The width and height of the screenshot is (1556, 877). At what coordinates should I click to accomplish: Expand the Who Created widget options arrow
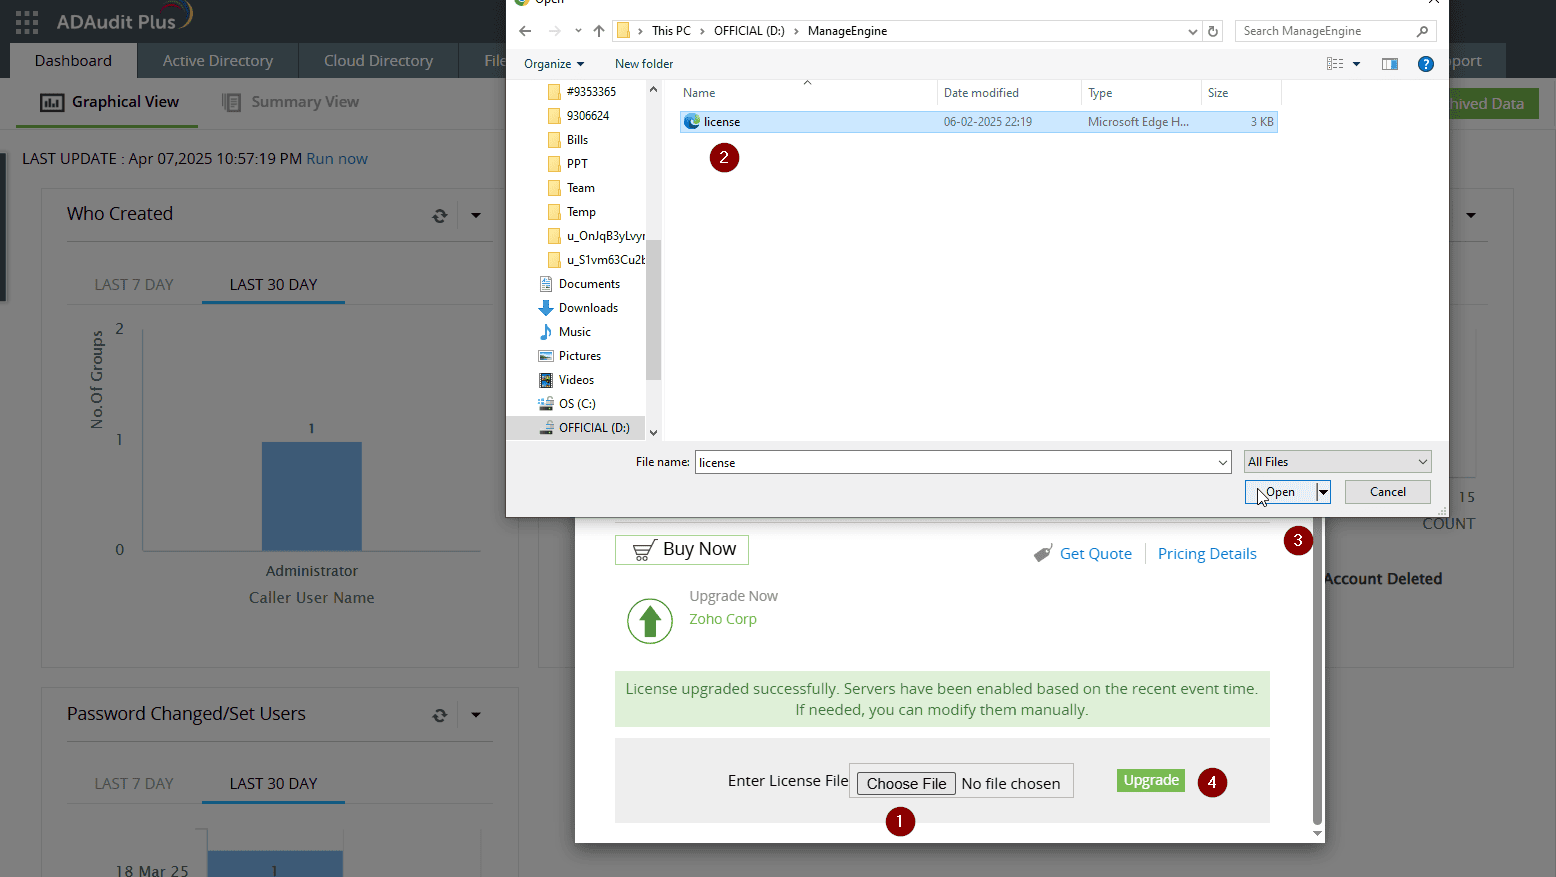click(476, 215)
